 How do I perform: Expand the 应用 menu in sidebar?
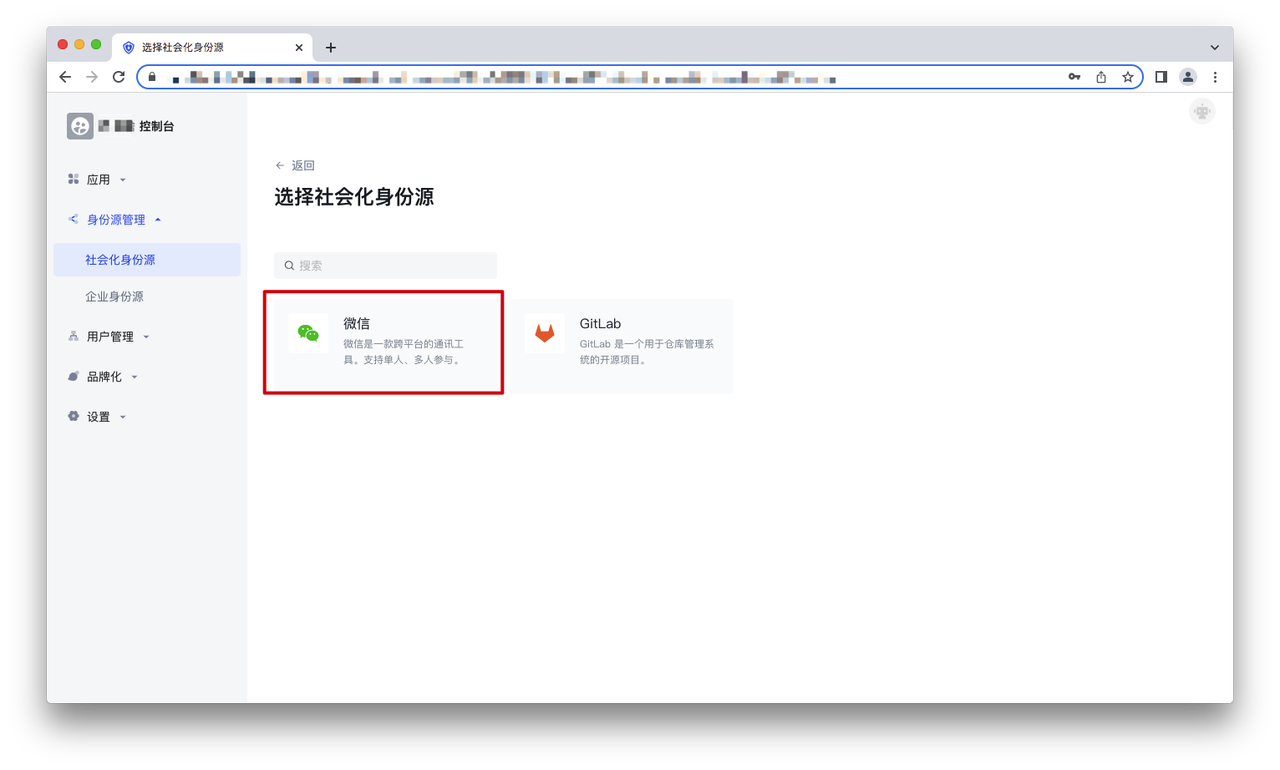(98, 180)
